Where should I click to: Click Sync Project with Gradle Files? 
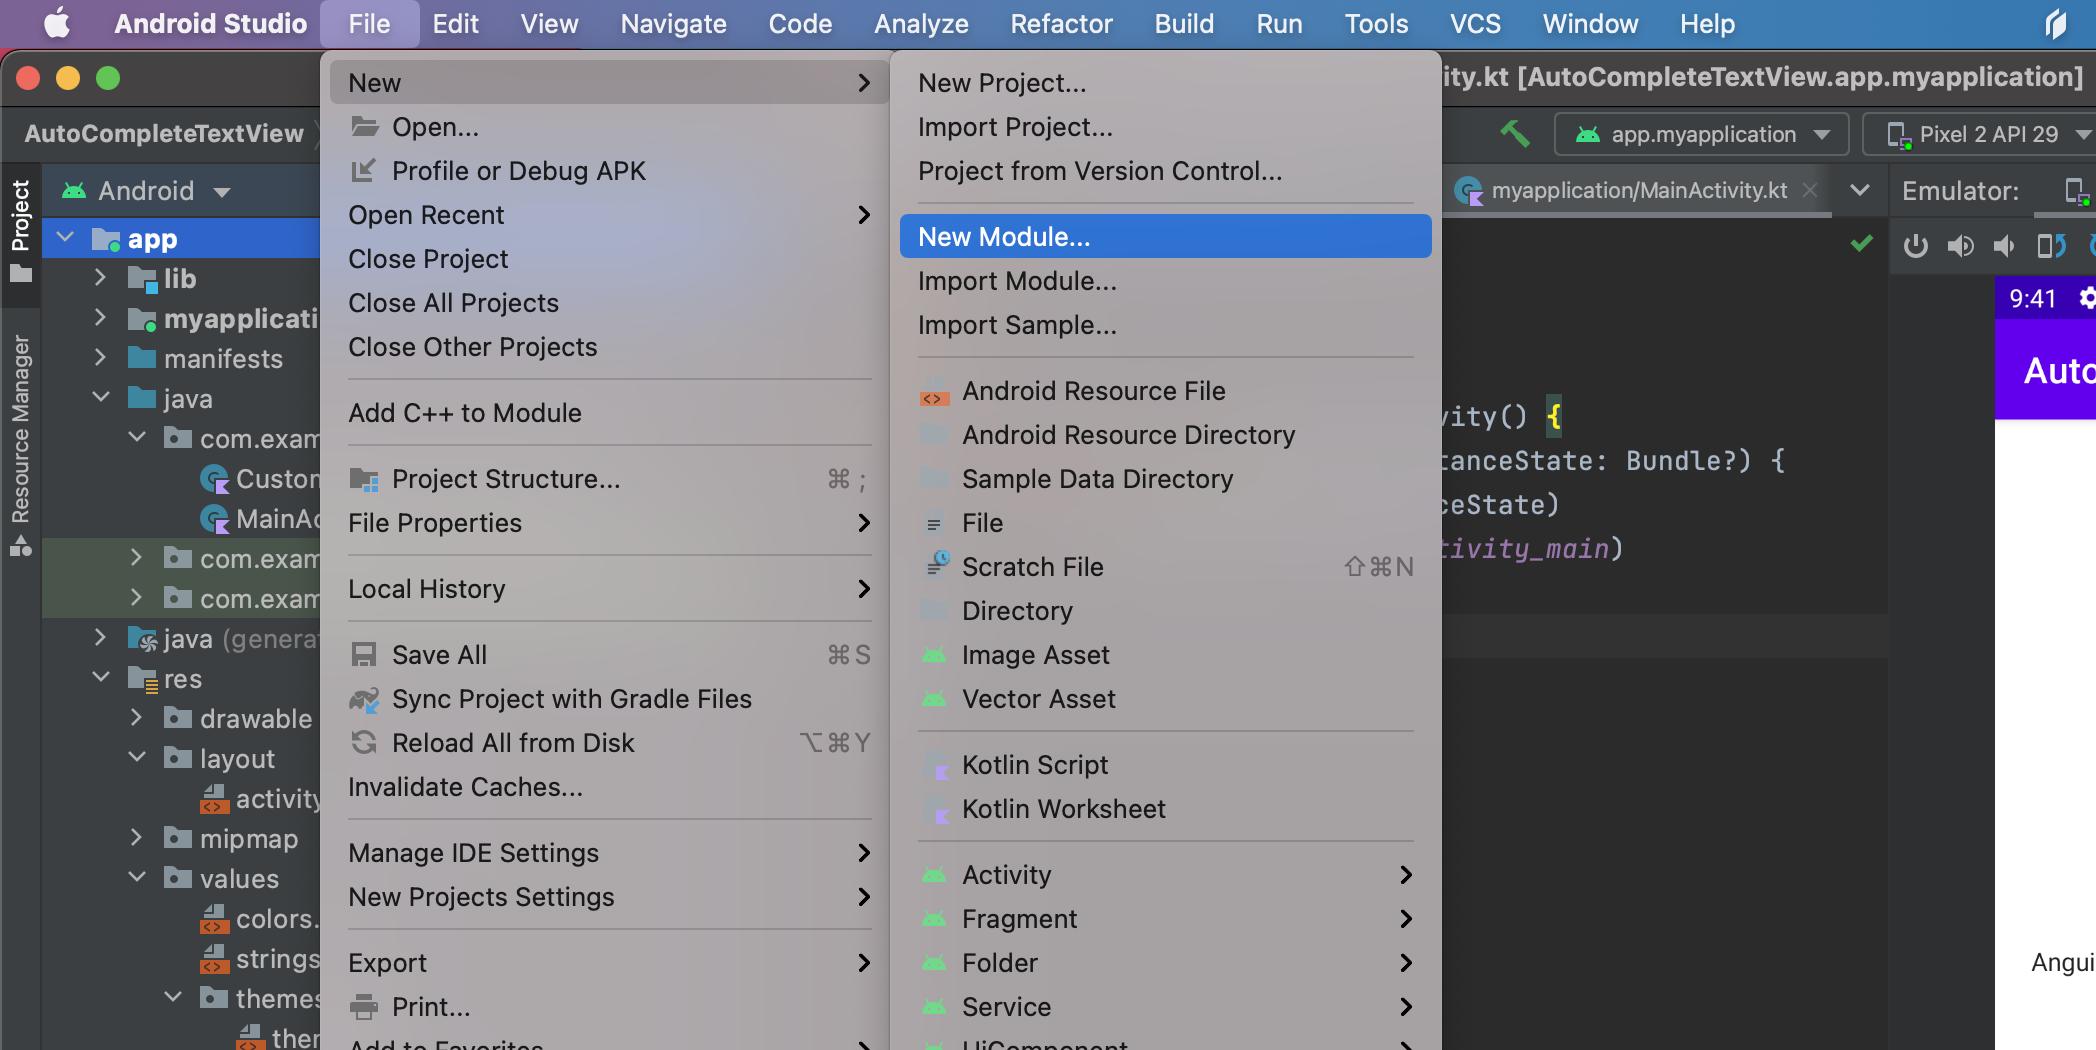coord(571,699)
